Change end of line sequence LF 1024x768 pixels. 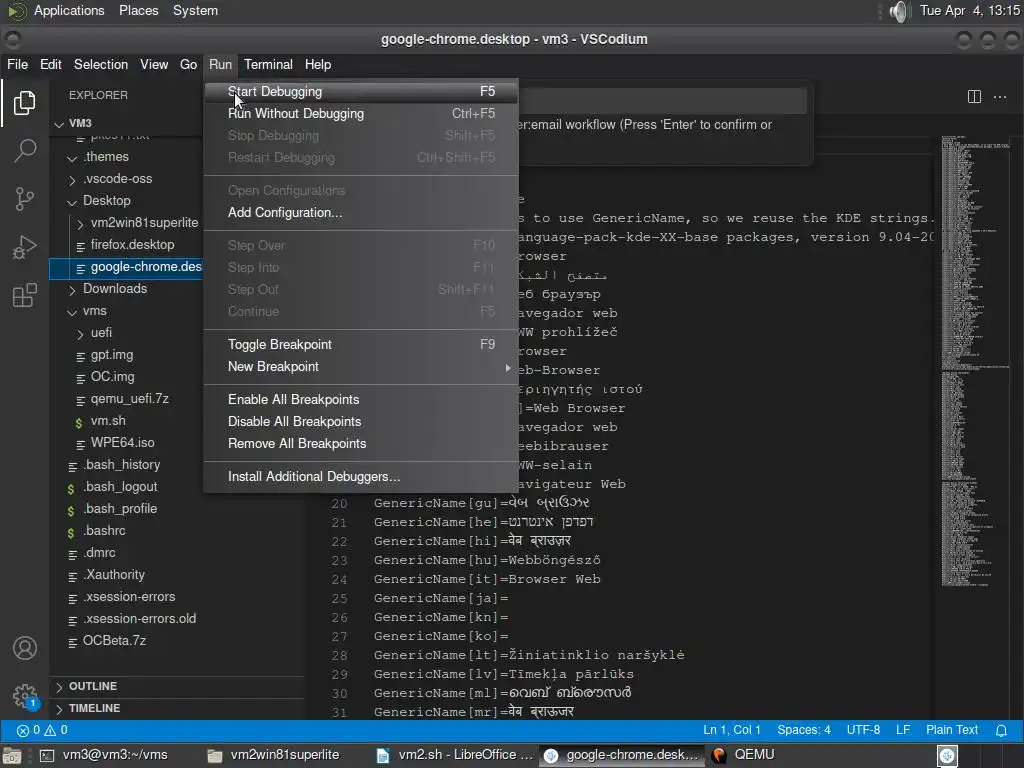tap(903, 730)
